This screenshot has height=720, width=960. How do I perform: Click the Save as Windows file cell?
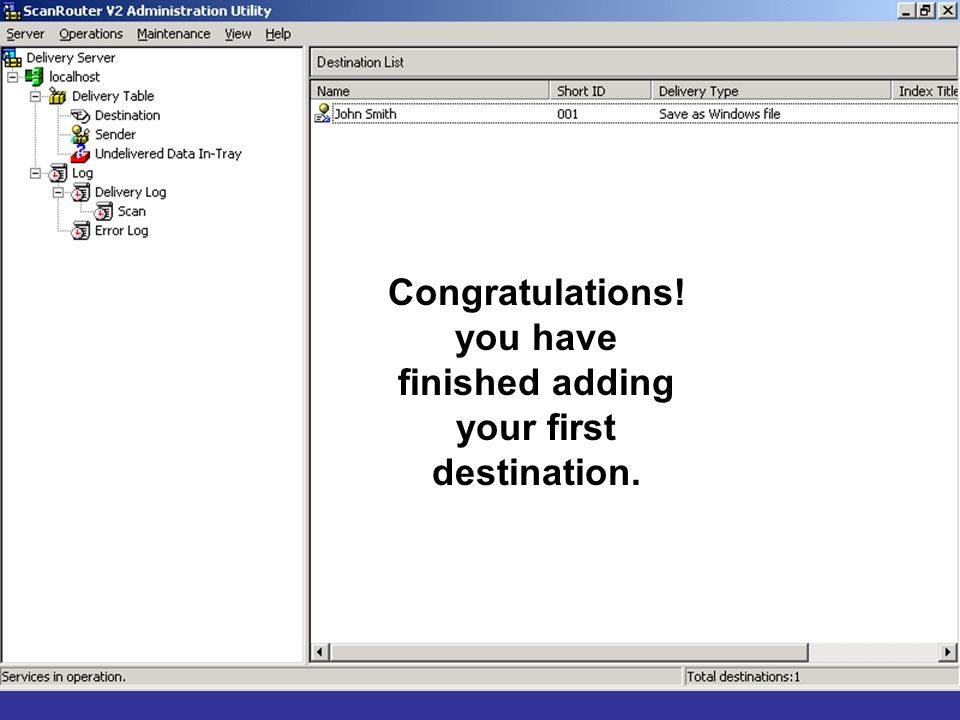719,114
